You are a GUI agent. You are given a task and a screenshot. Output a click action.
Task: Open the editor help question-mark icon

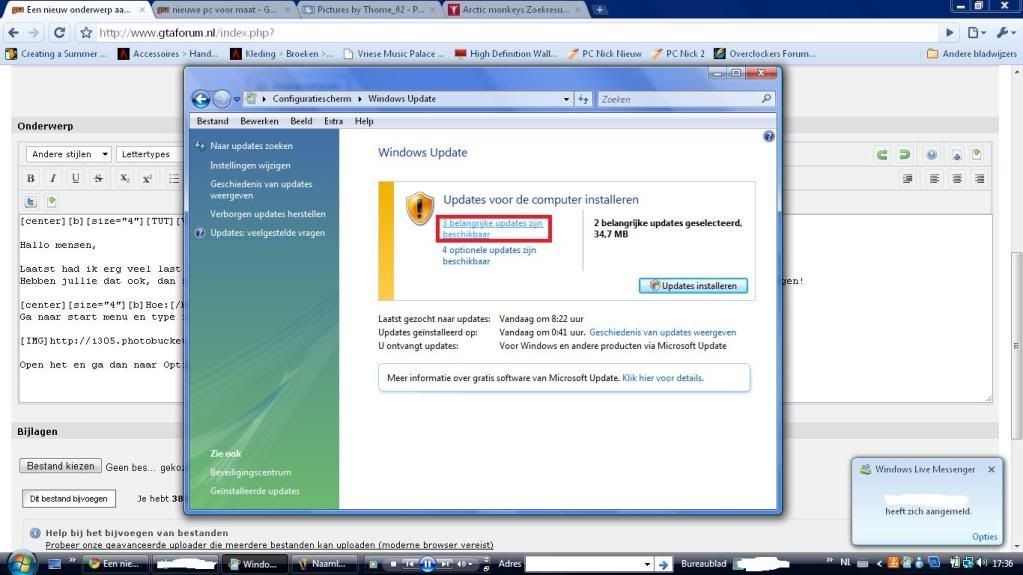point(932,155)
